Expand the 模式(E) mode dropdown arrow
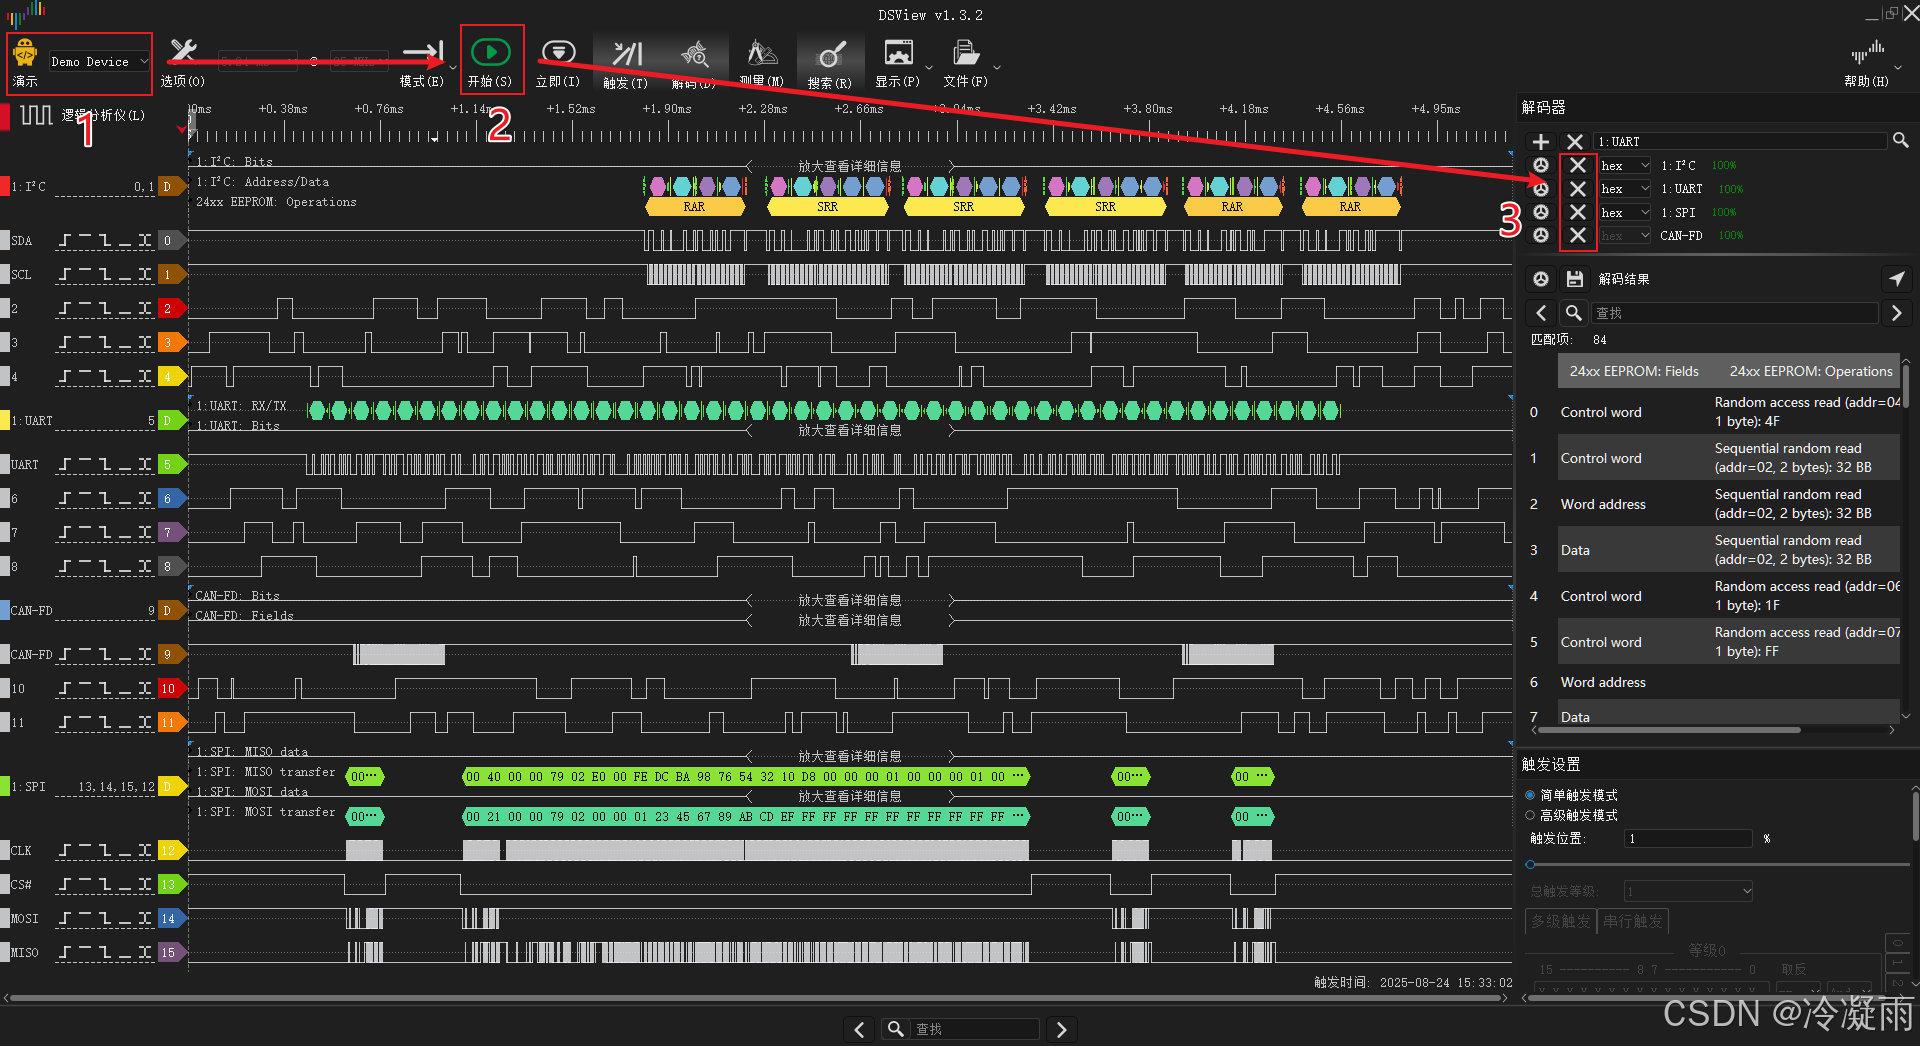The width and height of the screenshot is (1920, 1046). coord(453,68)
